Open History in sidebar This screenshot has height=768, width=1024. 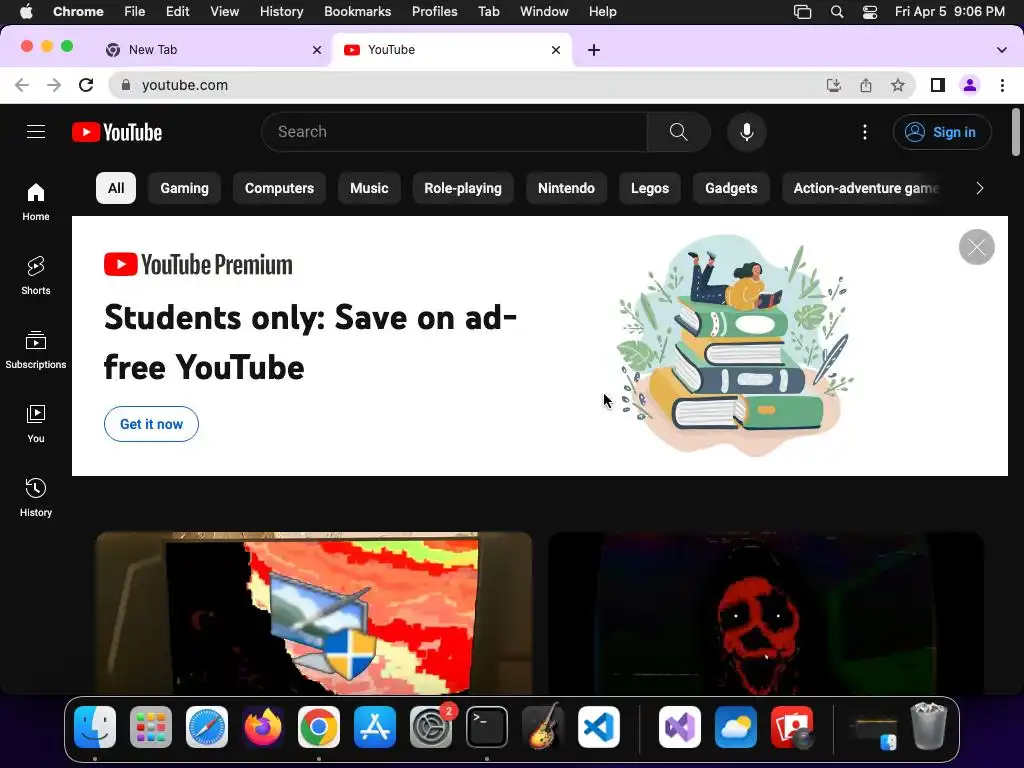click(x=36, y=498)
